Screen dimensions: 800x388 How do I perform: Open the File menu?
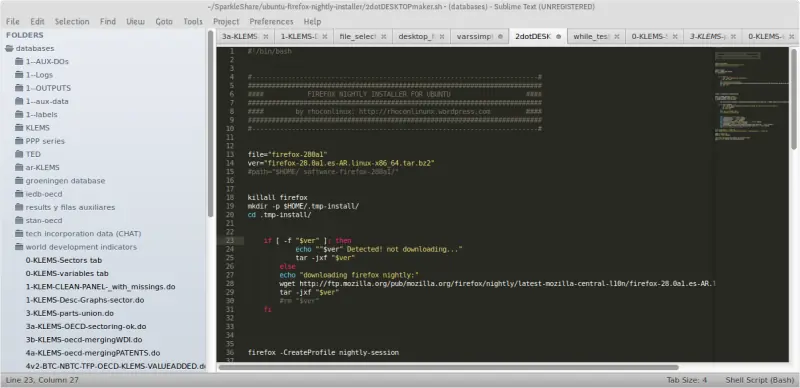pos(13,21)
